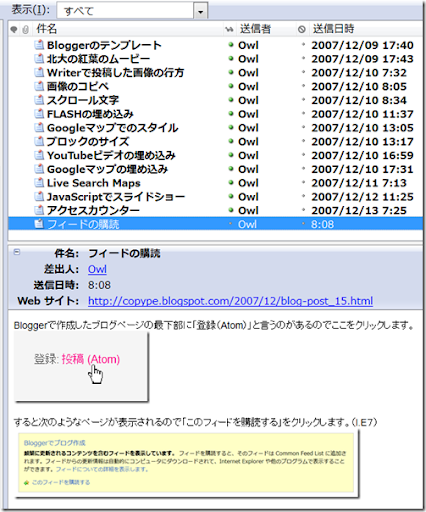Click the post icon for YouTubeビデオの埋め込み
Viewport: 426px width, 512px height.
pyautogui.click(x=39, y=155)
